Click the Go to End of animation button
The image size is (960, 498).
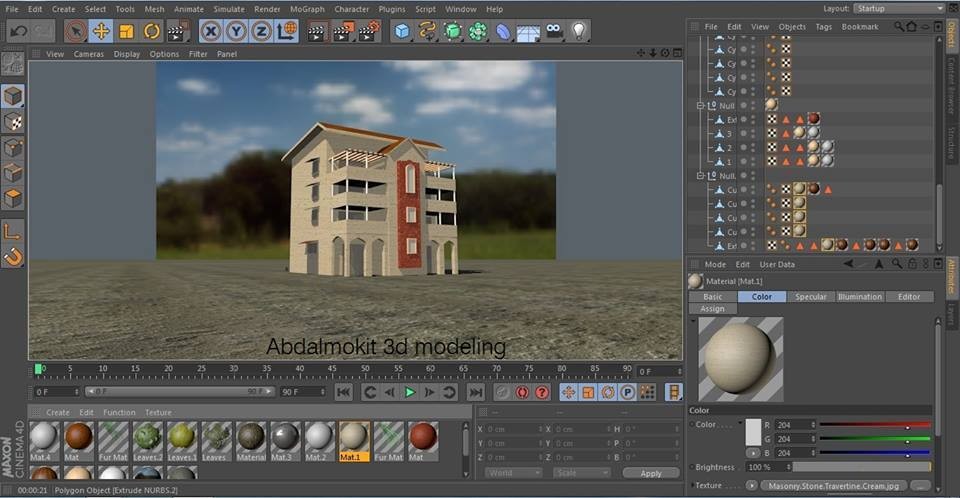(x=476, y=392)
